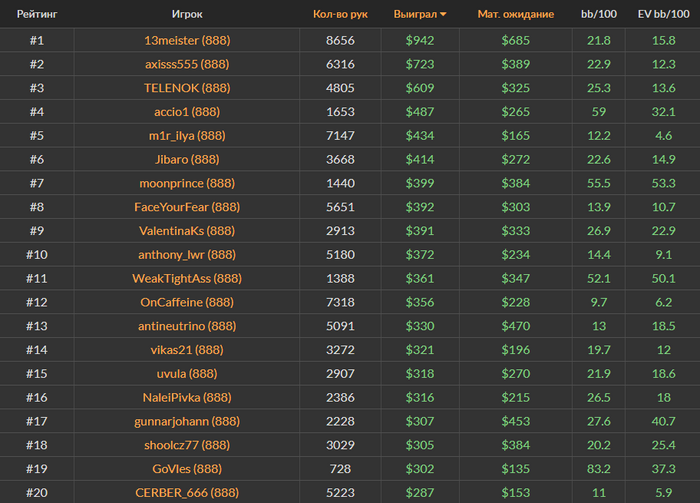Viewport: 700px width, 503px height.
Task: Open accio1 (888) player link
Action: click(x=186, y=112)
